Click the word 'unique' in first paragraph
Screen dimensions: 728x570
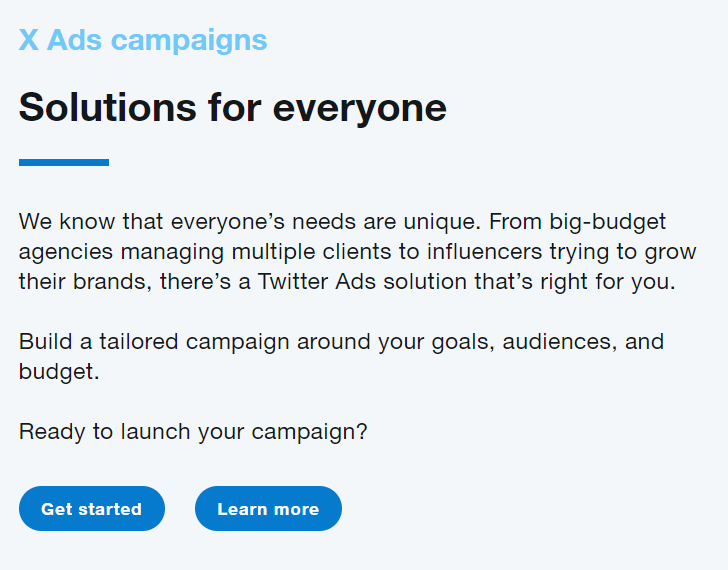coord(442,222)
